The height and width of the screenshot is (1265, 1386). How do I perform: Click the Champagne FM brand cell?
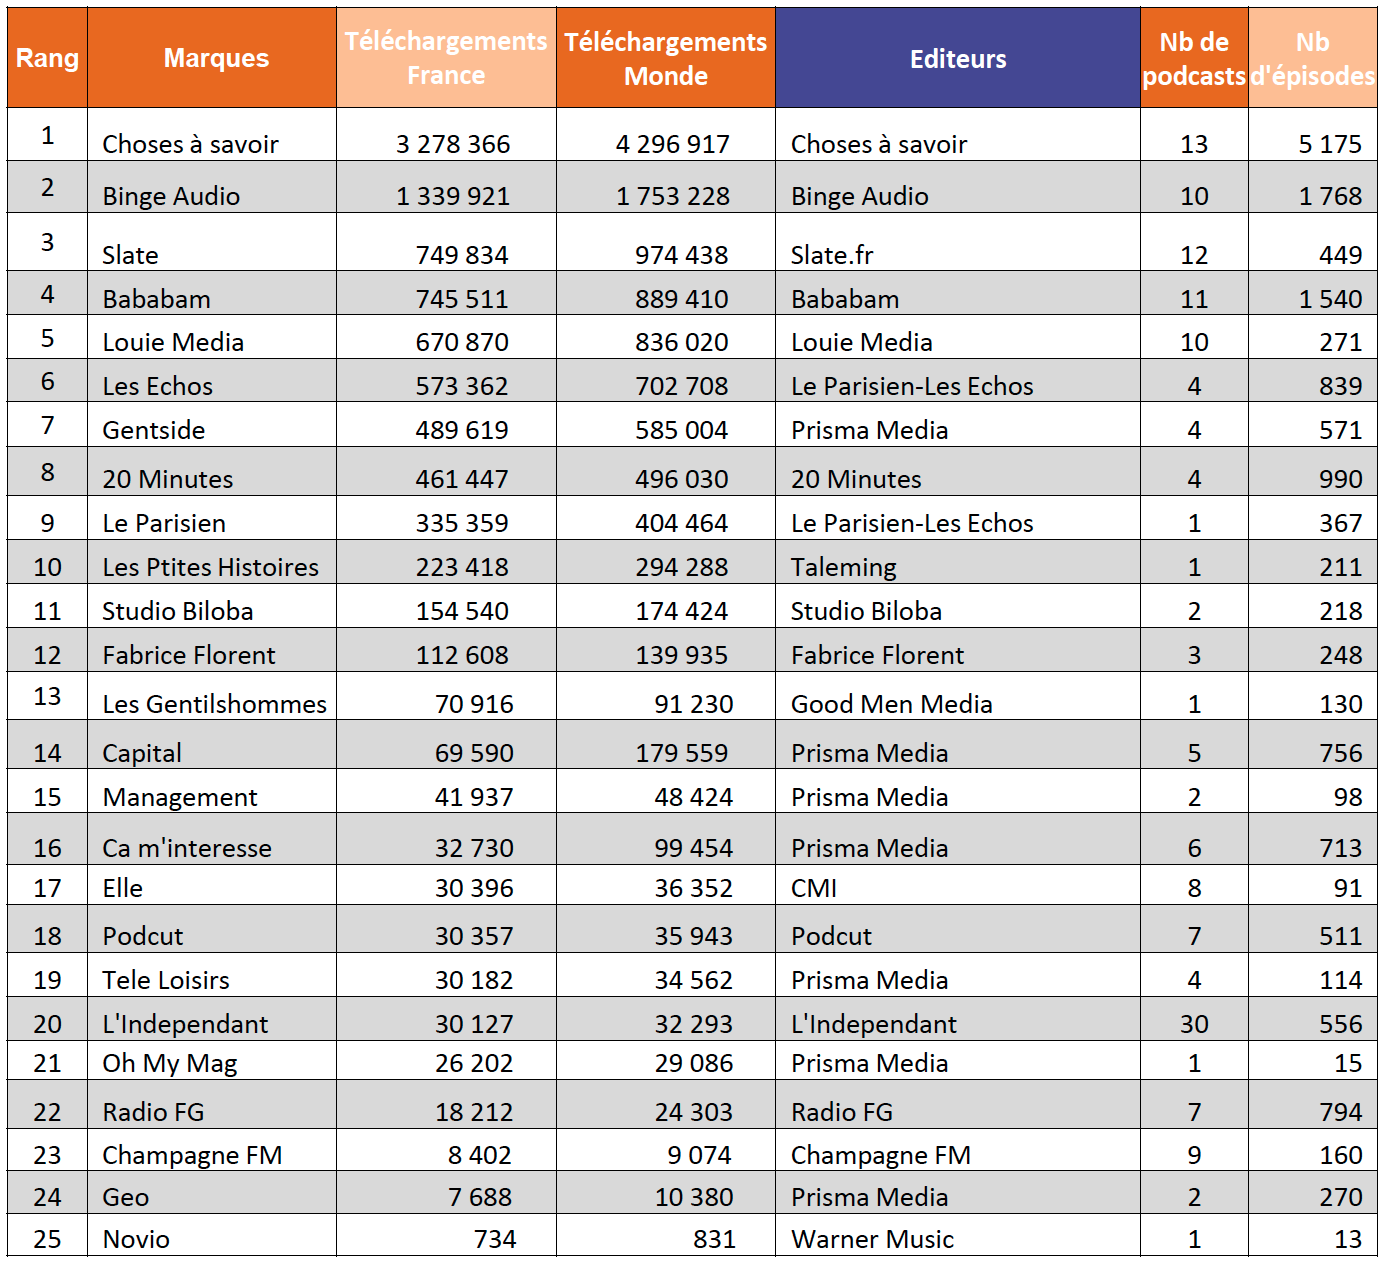[192, 1155]
